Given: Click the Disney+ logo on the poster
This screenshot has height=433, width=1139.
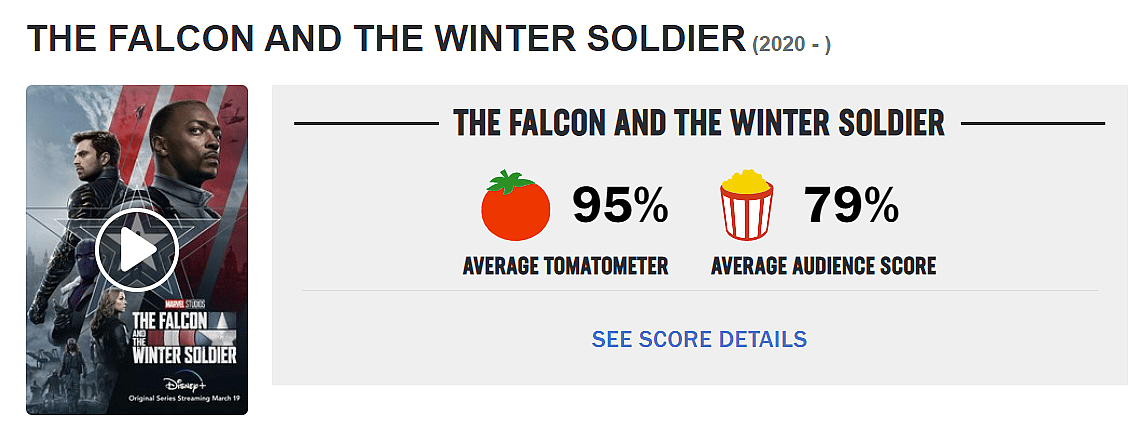Looking at the screenshot, I should tap(184, 381).
